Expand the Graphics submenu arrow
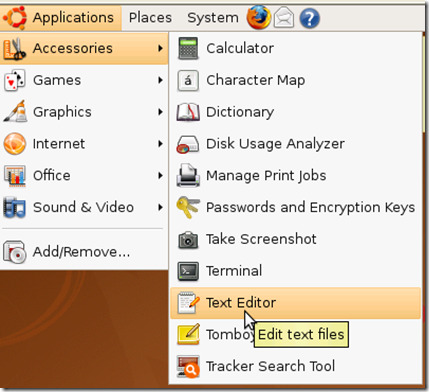 click(x=160, y=112)
